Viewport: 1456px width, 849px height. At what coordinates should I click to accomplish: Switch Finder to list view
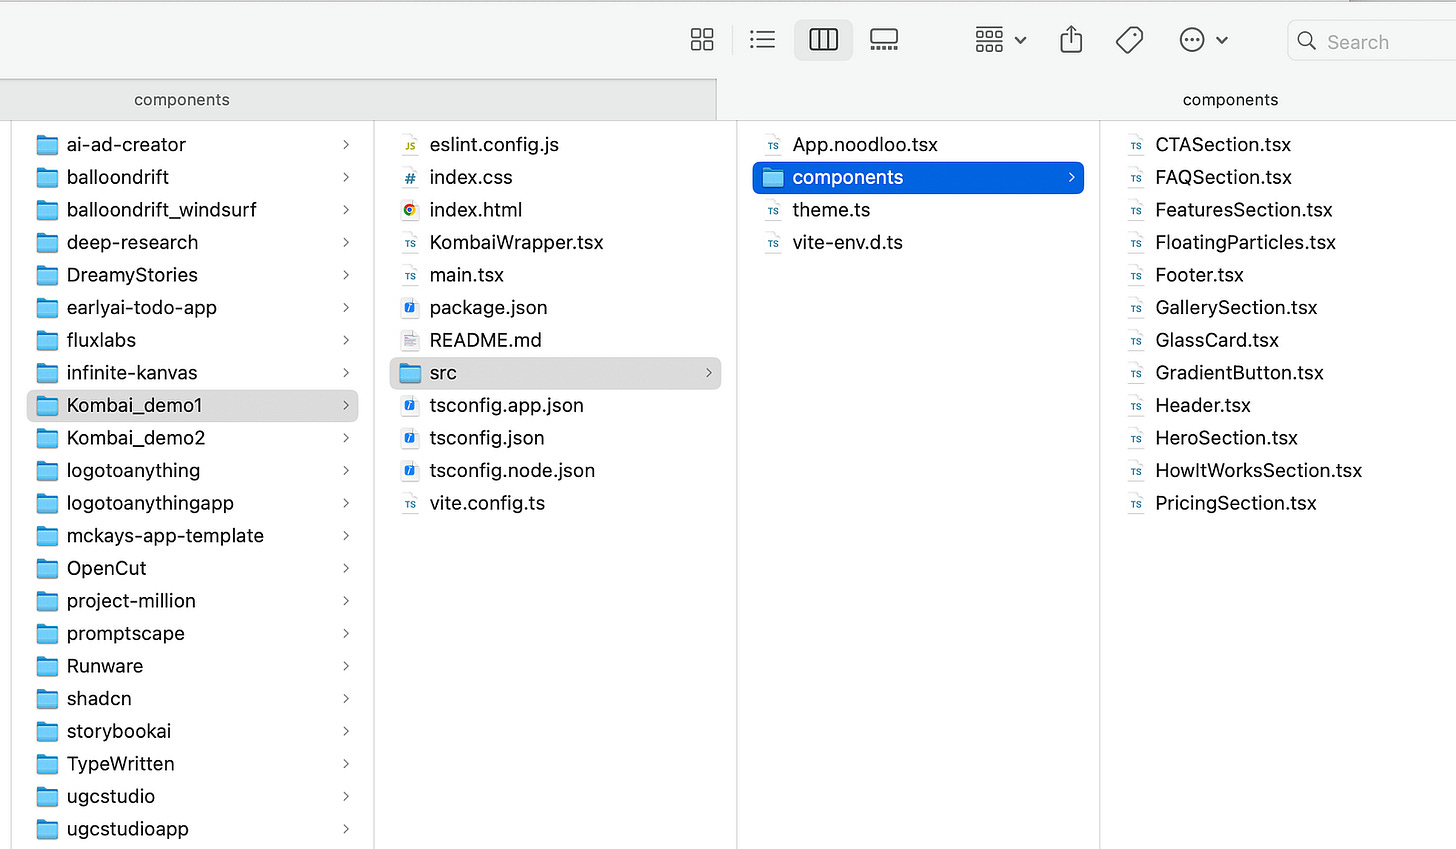(x=762, y=40)
